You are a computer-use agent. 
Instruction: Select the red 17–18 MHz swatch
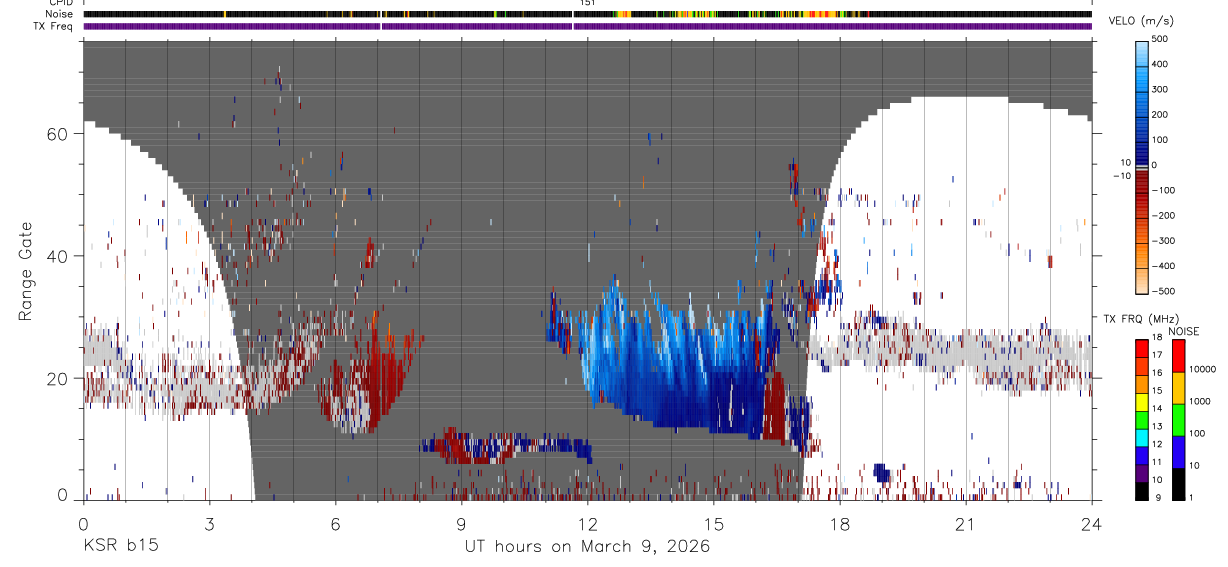(x=1141, y=347)
